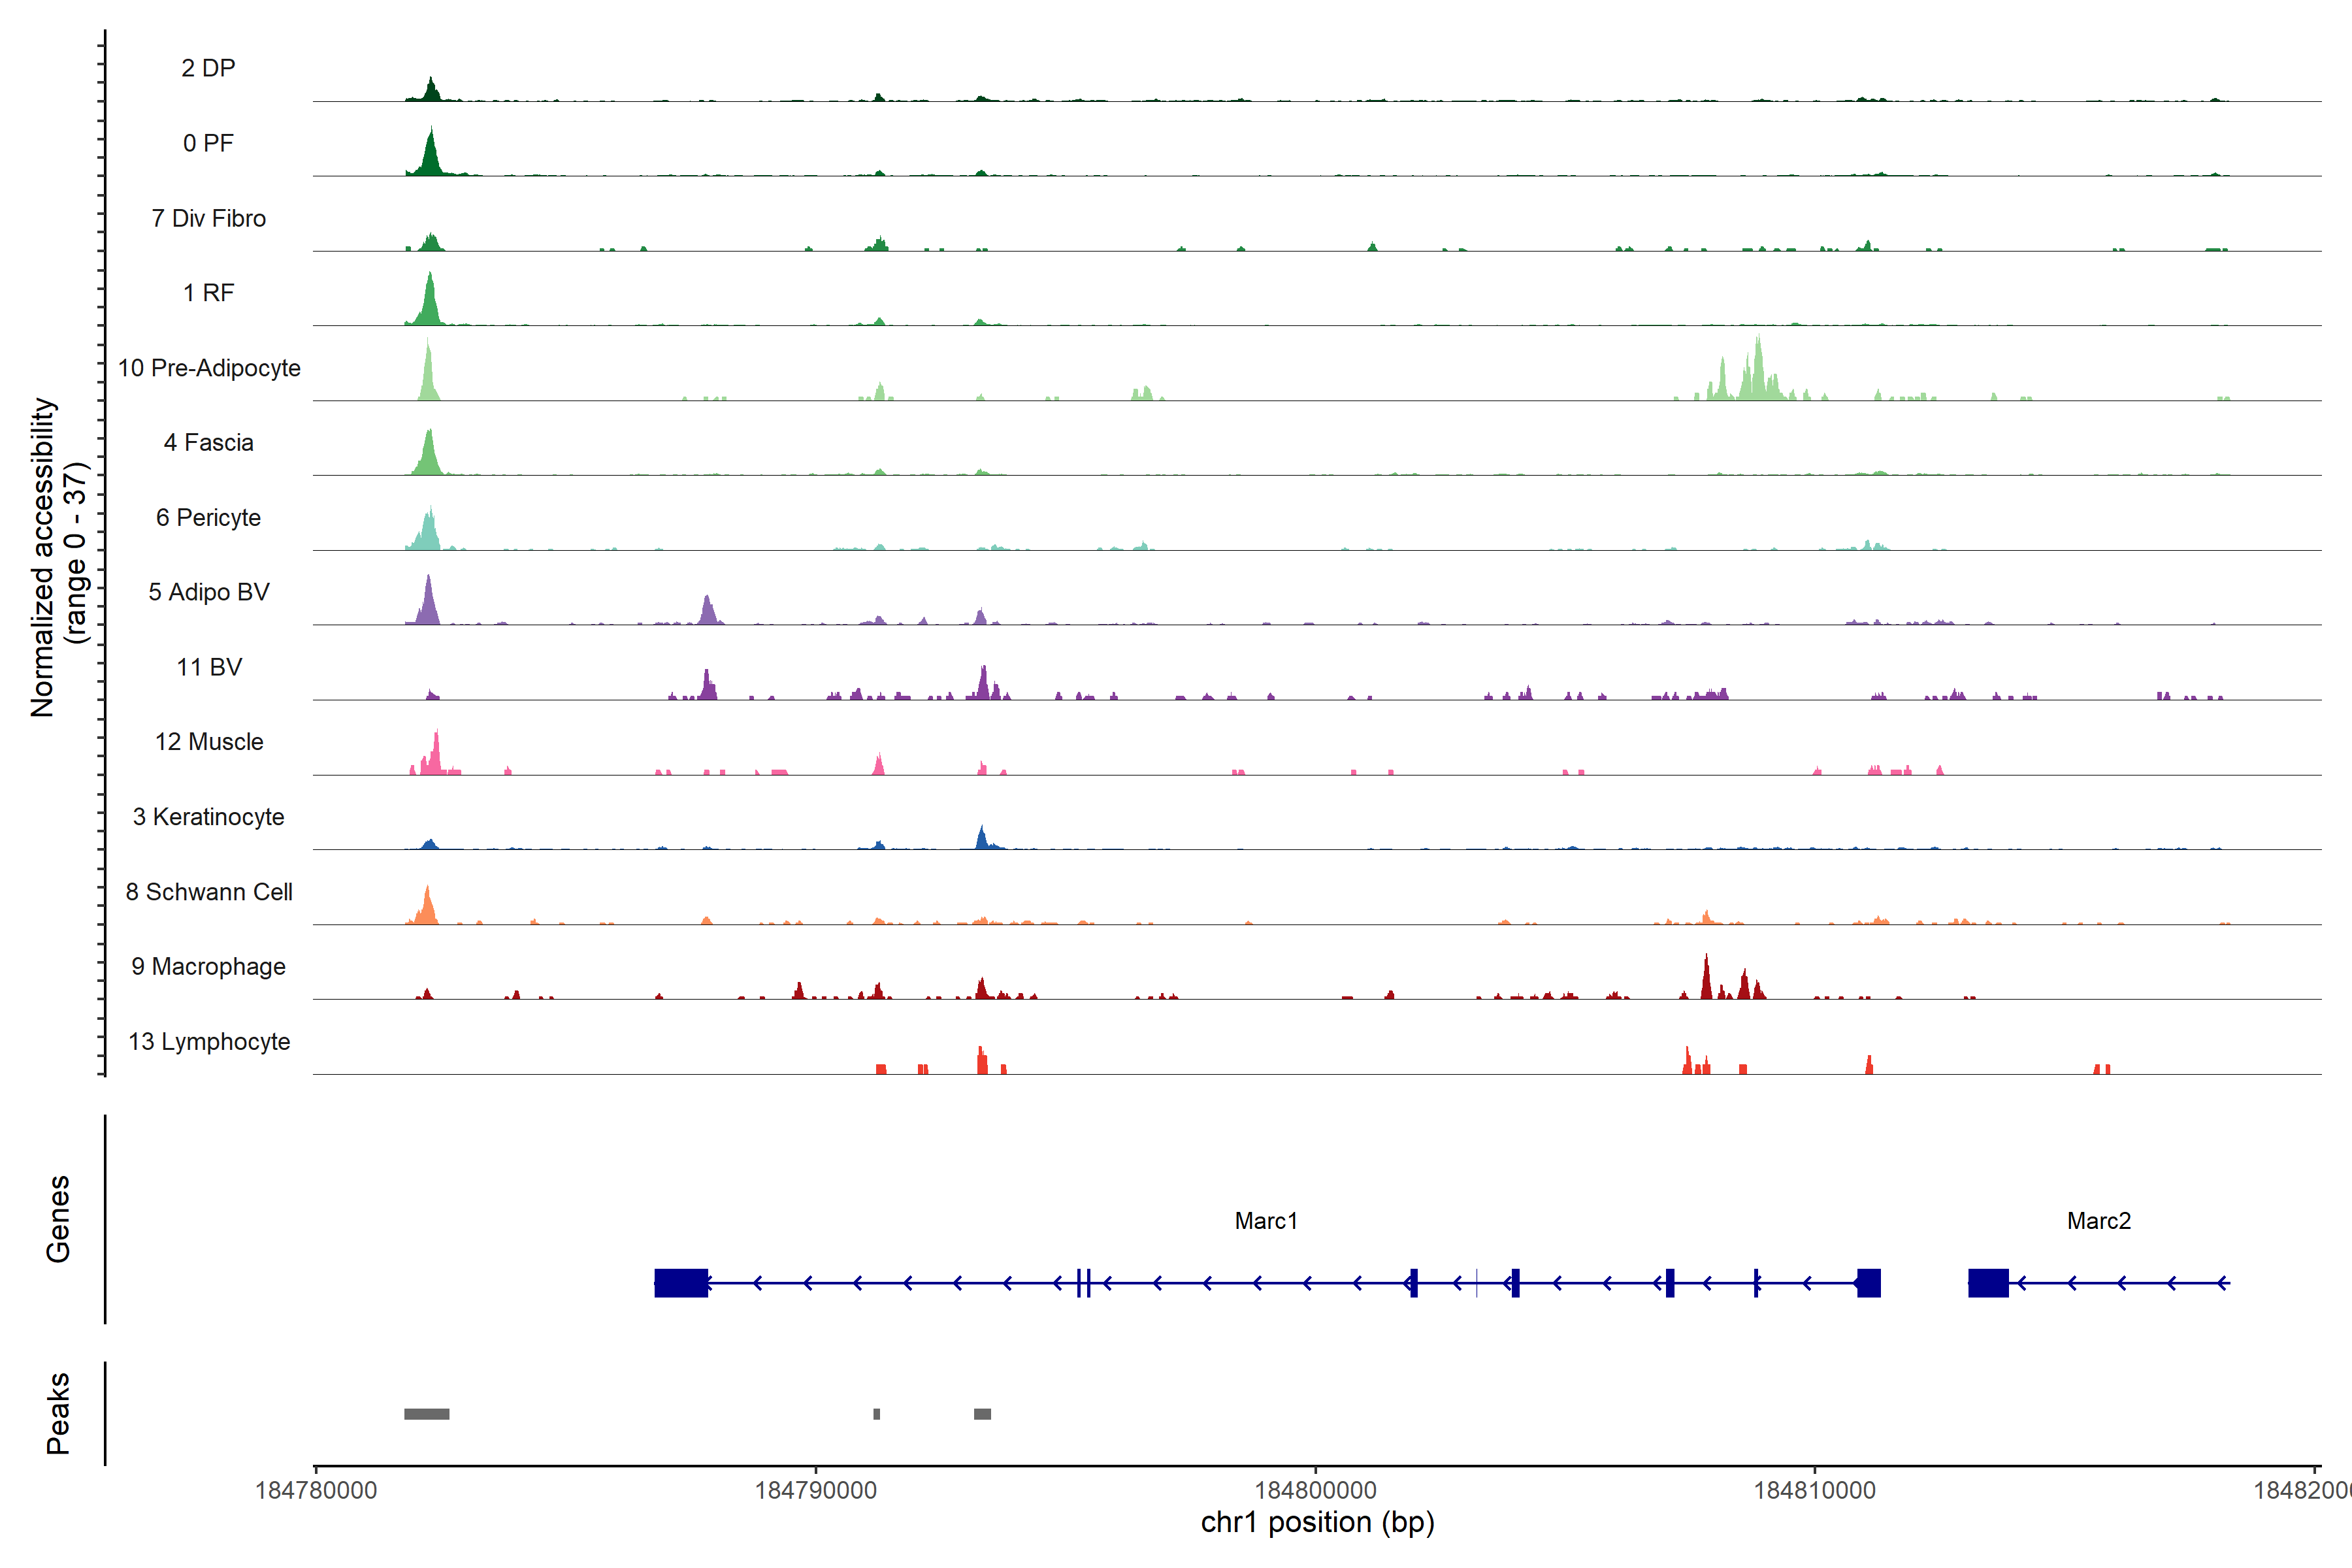The height and width of the screenshot is (1568, 2352).
Task: Click the rightmost gray peak bar
Action: pyautogui.click(x=982, y=1413)
